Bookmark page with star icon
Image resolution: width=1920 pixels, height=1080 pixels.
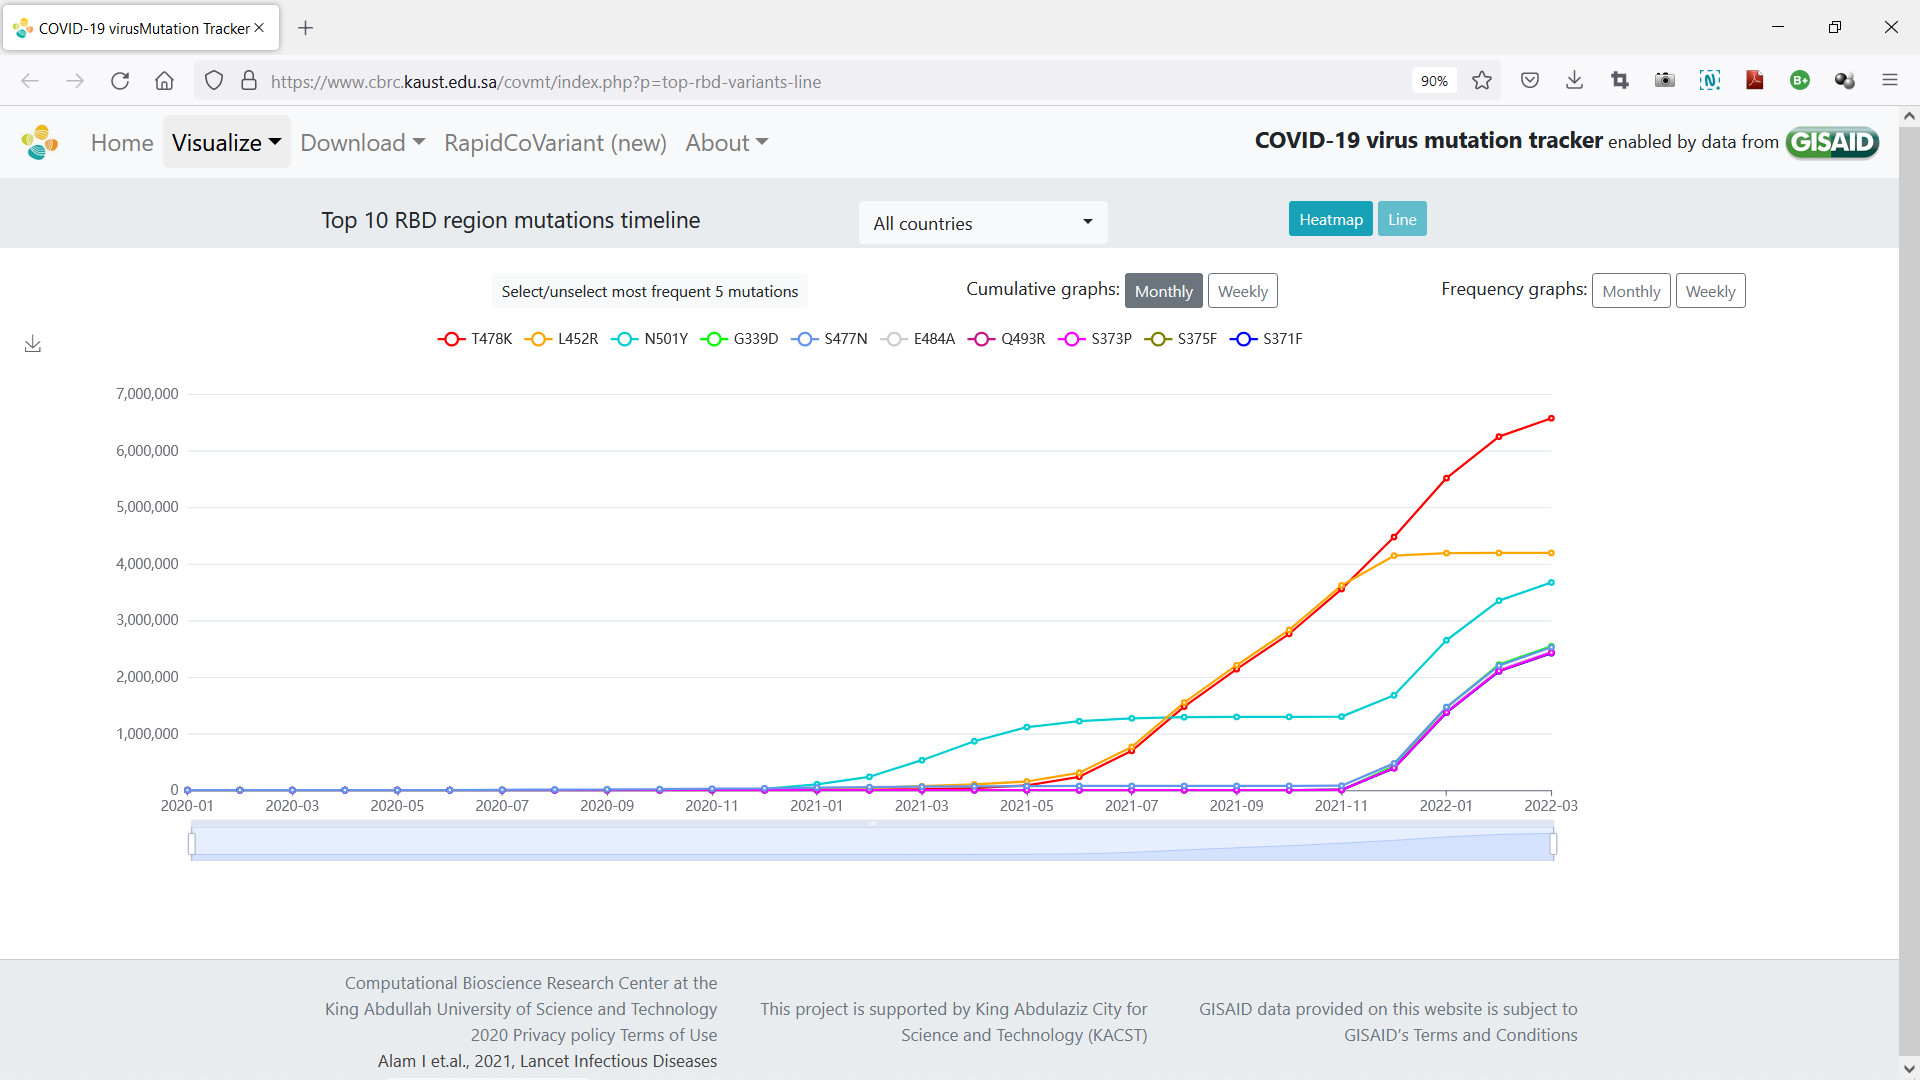(x=1482, y=81)
